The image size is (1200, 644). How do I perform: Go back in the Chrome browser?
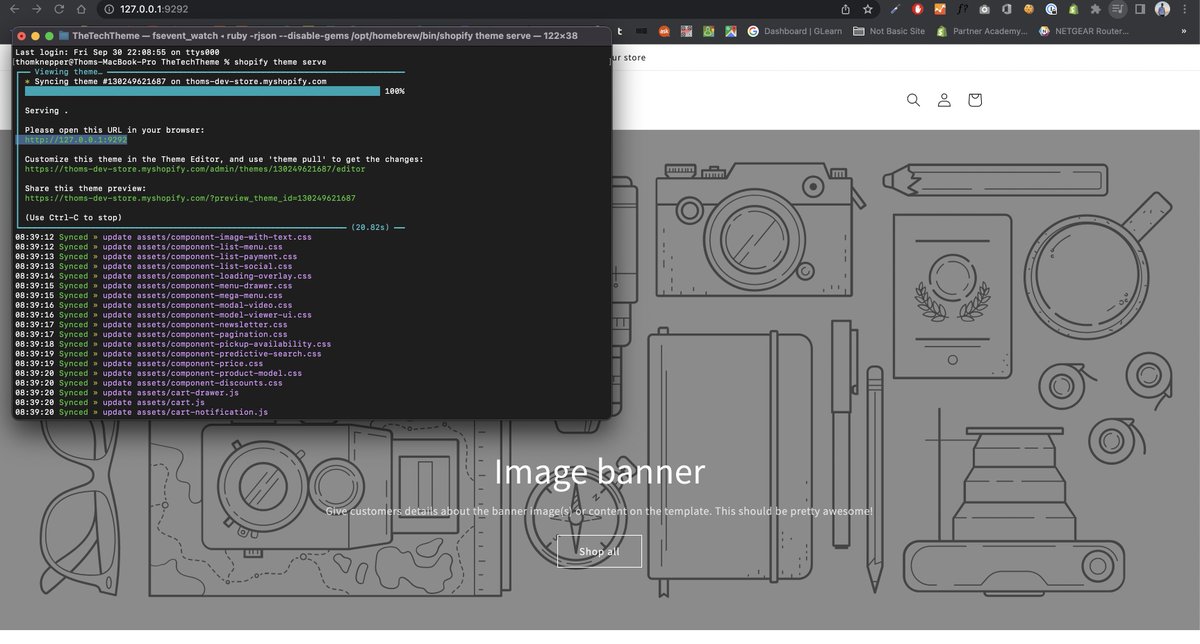click(x=13, y=9)
